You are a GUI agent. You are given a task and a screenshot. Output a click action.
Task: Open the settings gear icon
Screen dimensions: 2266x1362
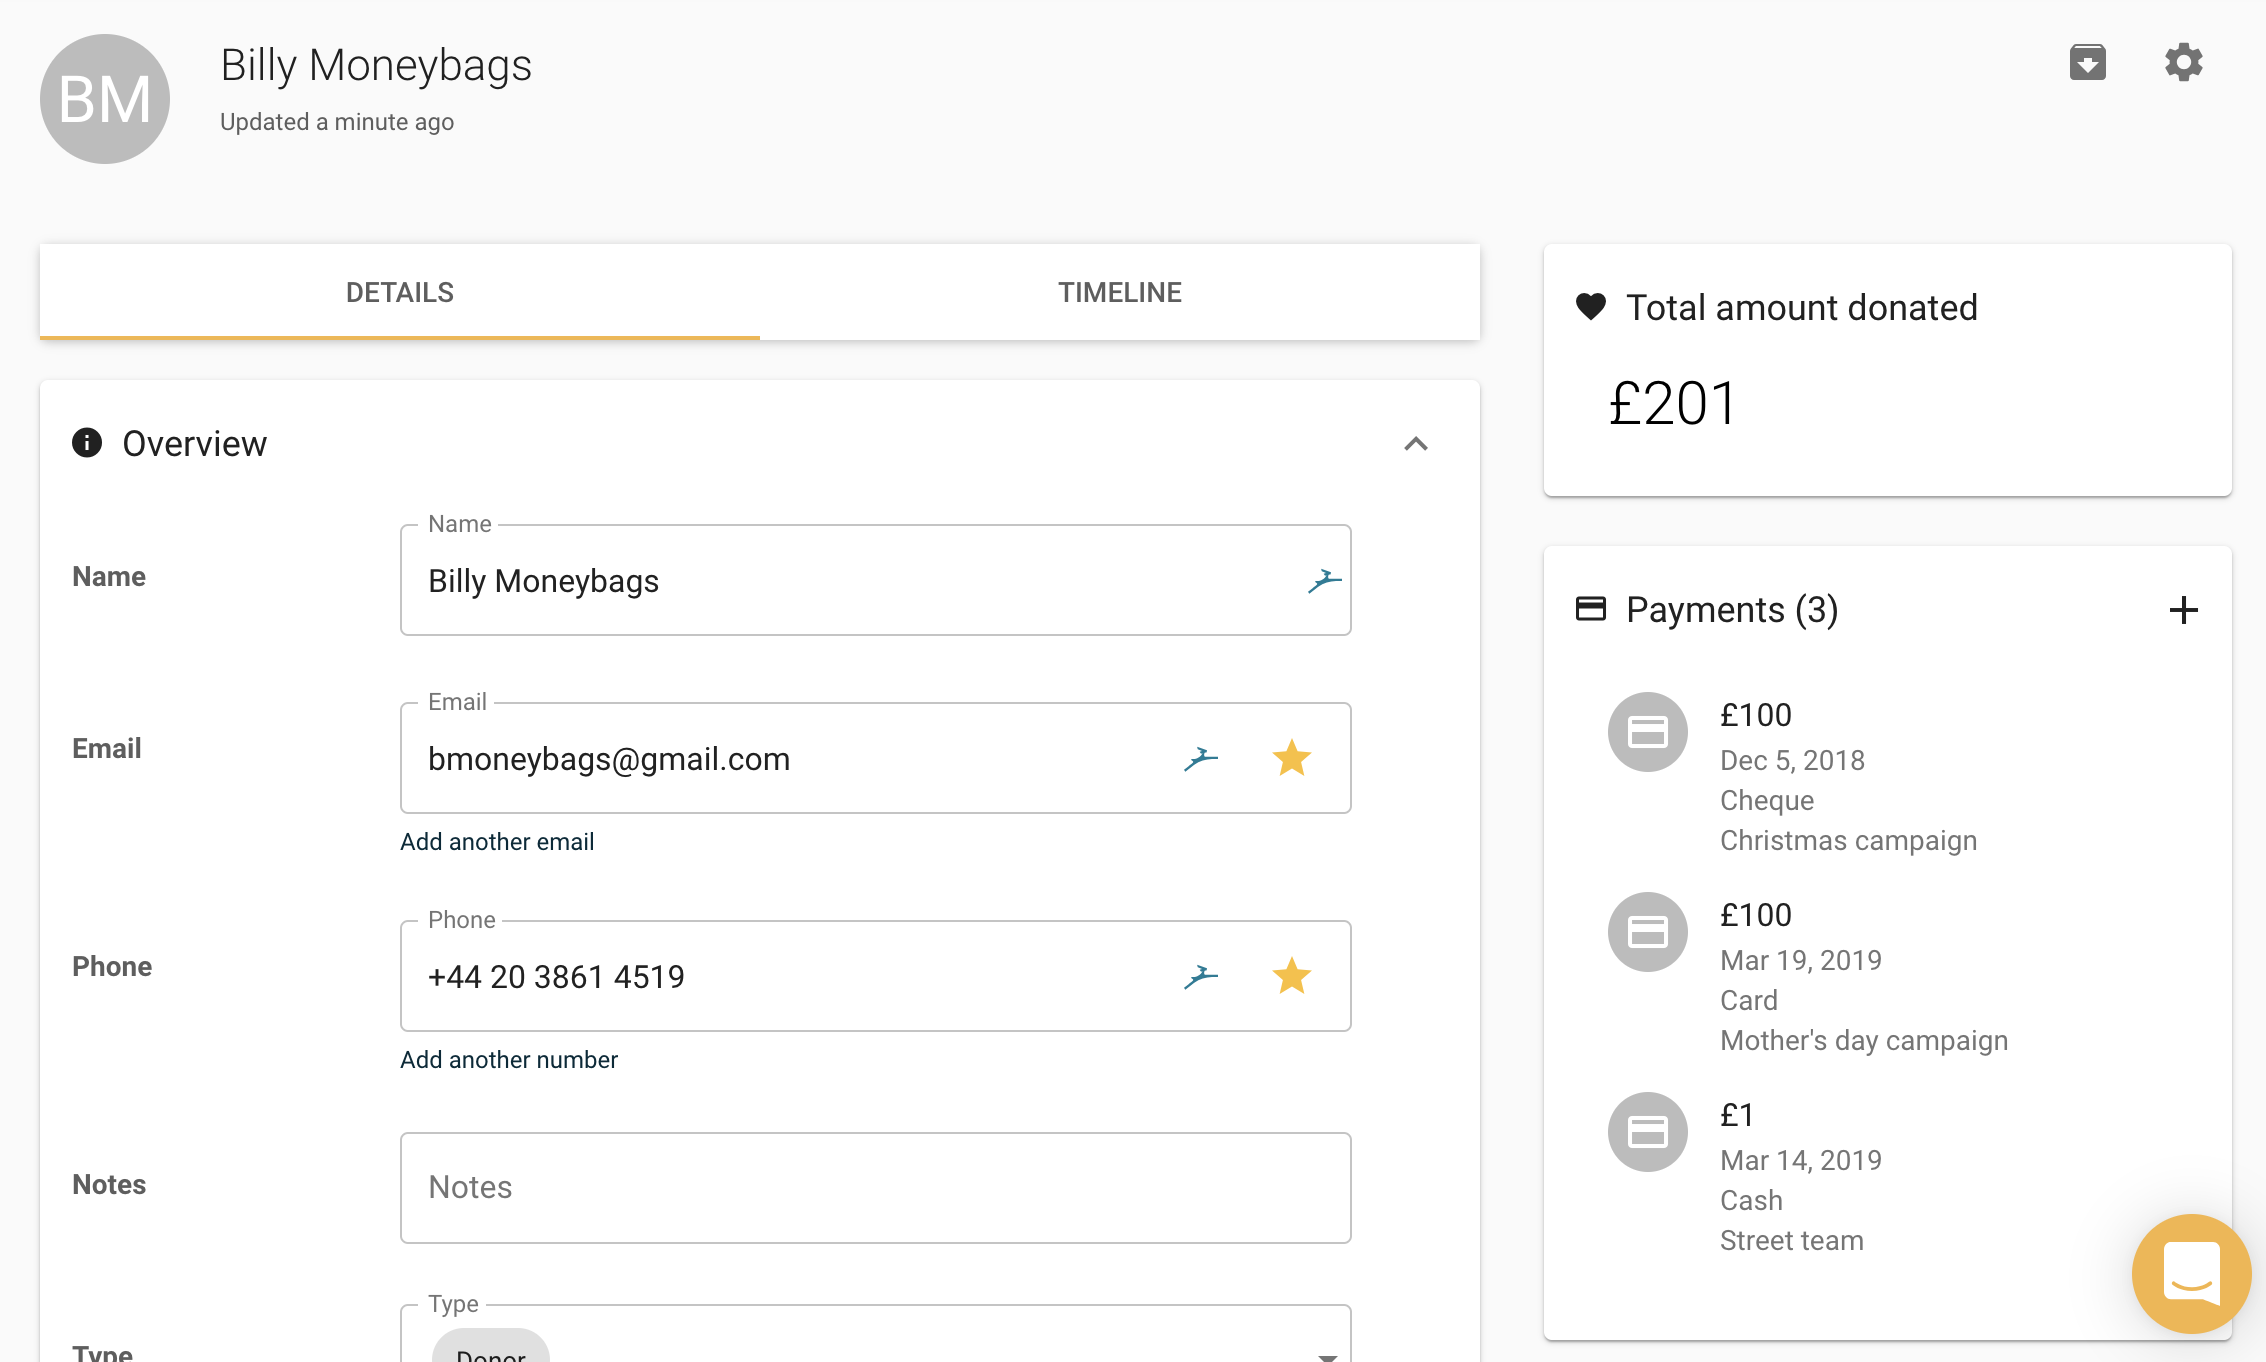pos(2183,63)
